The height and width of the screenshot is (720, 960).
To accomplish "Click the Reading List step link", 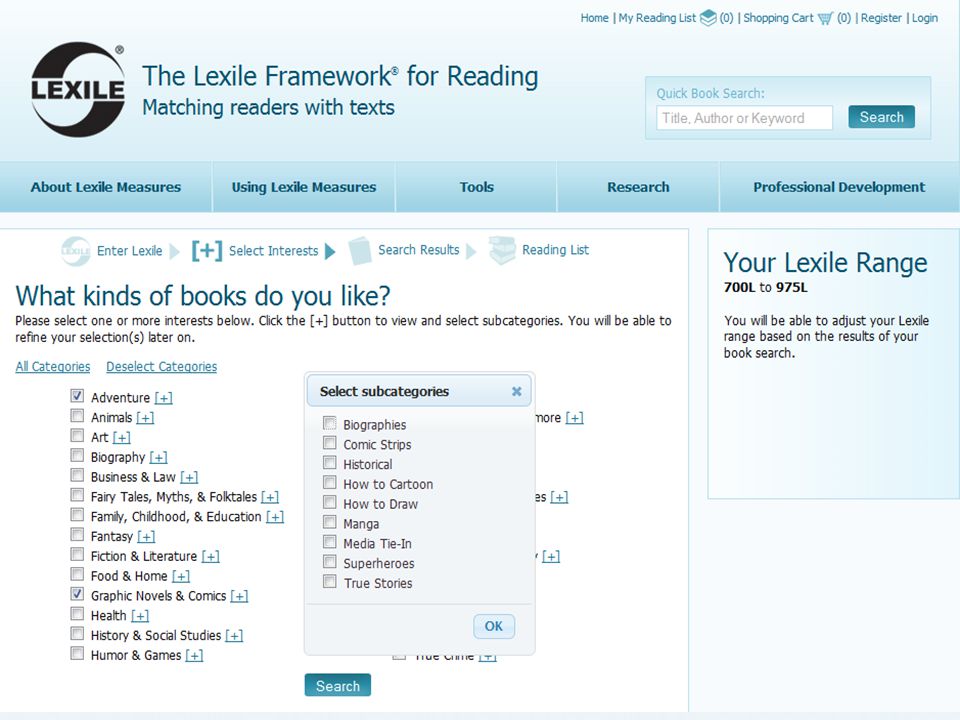I will 555,250.
